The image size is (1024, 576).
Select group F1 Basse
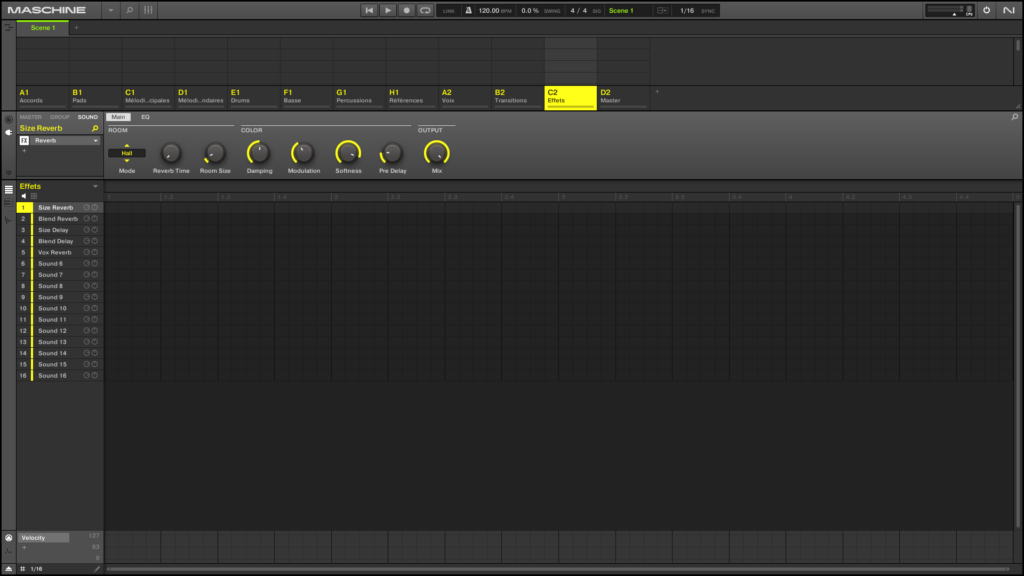306,97
